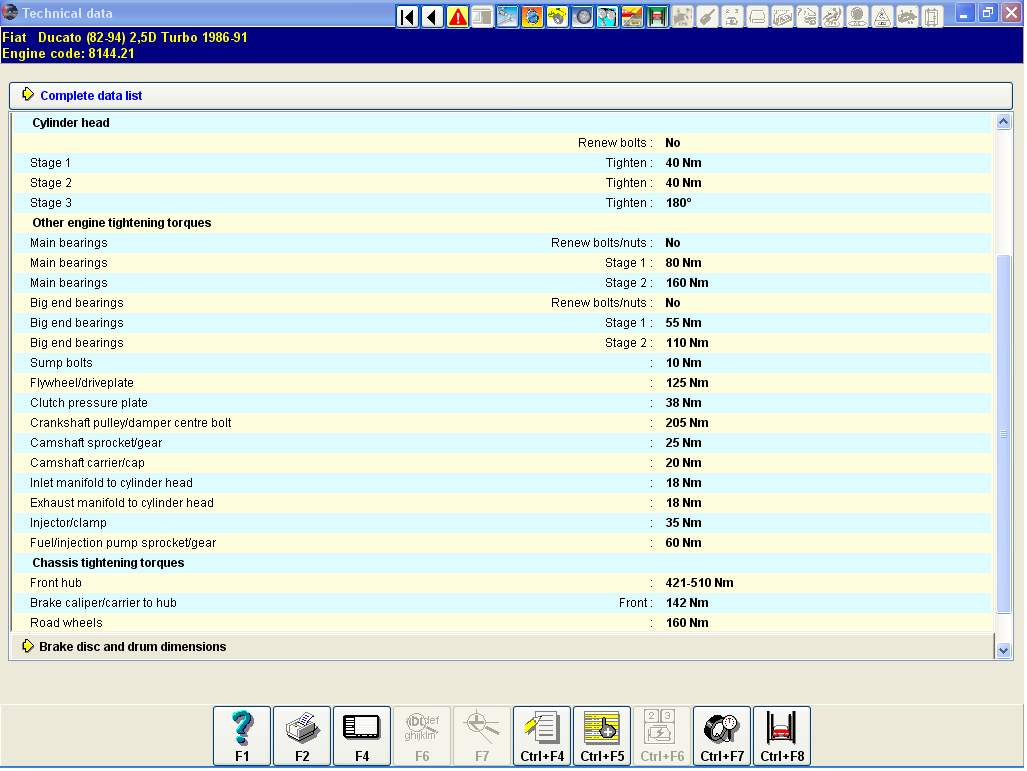Select the Front hub row
Viewport: 1027px width, 771px height.
tap(502, 582)
